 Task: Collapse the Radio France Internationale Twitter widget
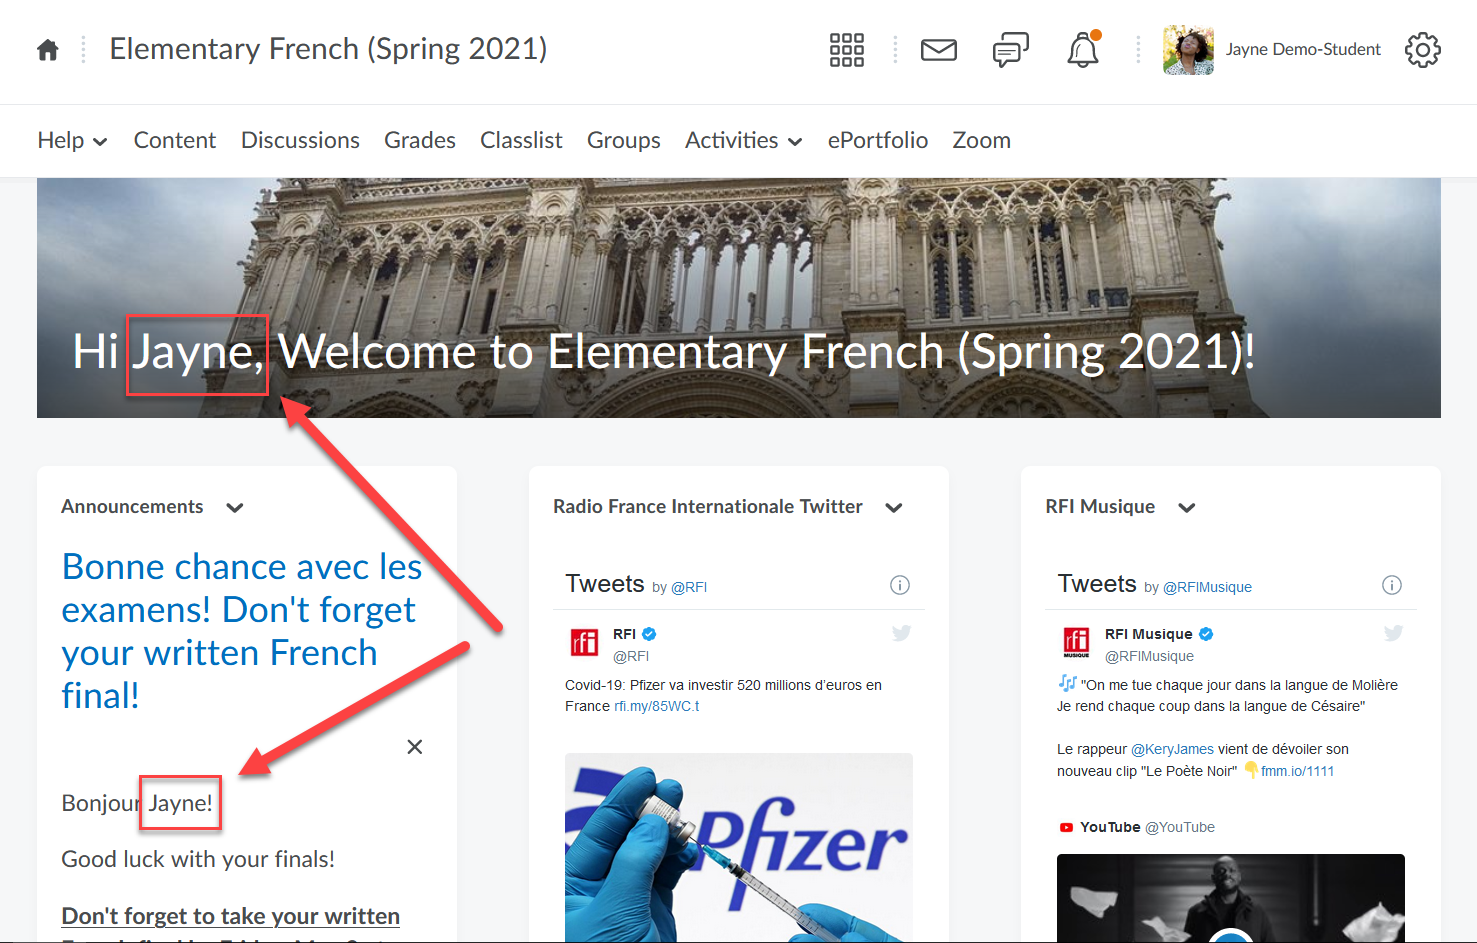894,508
